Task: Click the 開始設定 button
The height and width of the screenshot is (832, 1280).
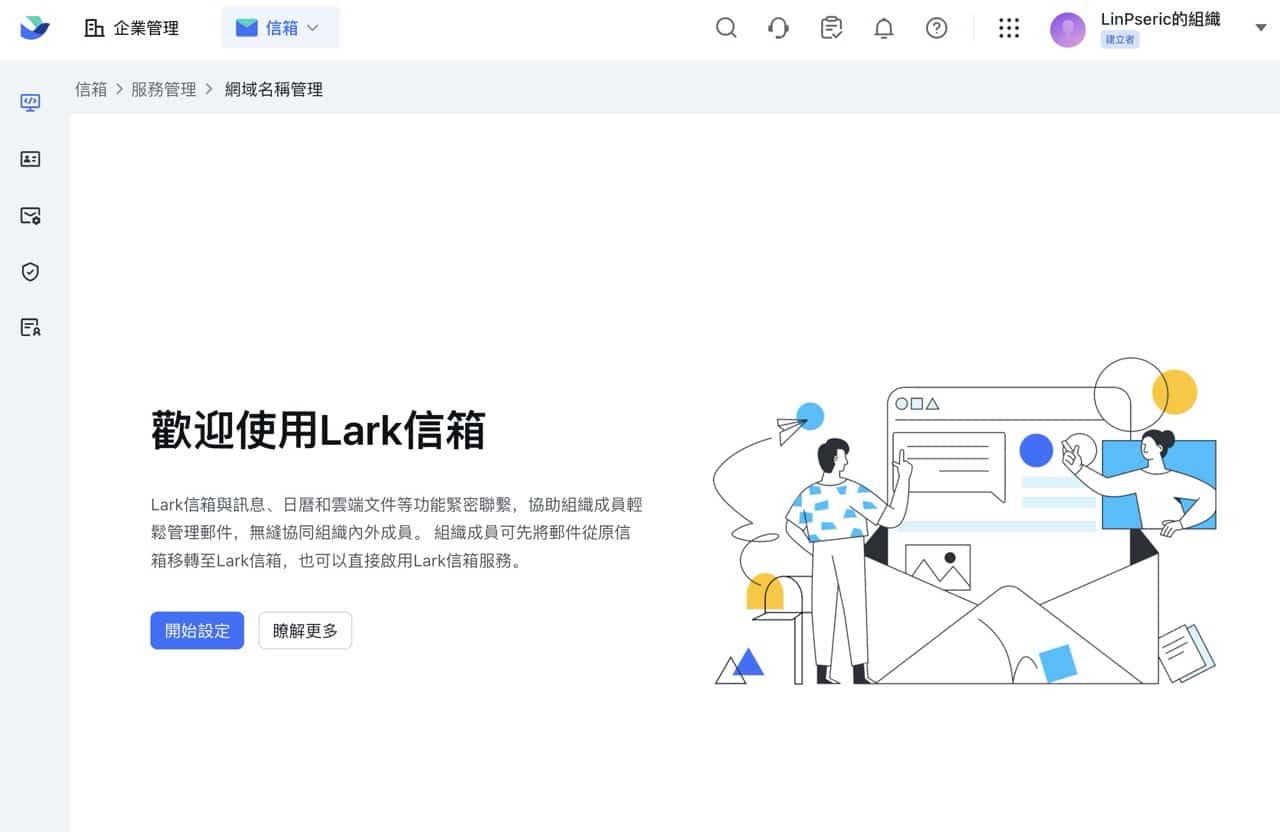Action: (197, 631)
